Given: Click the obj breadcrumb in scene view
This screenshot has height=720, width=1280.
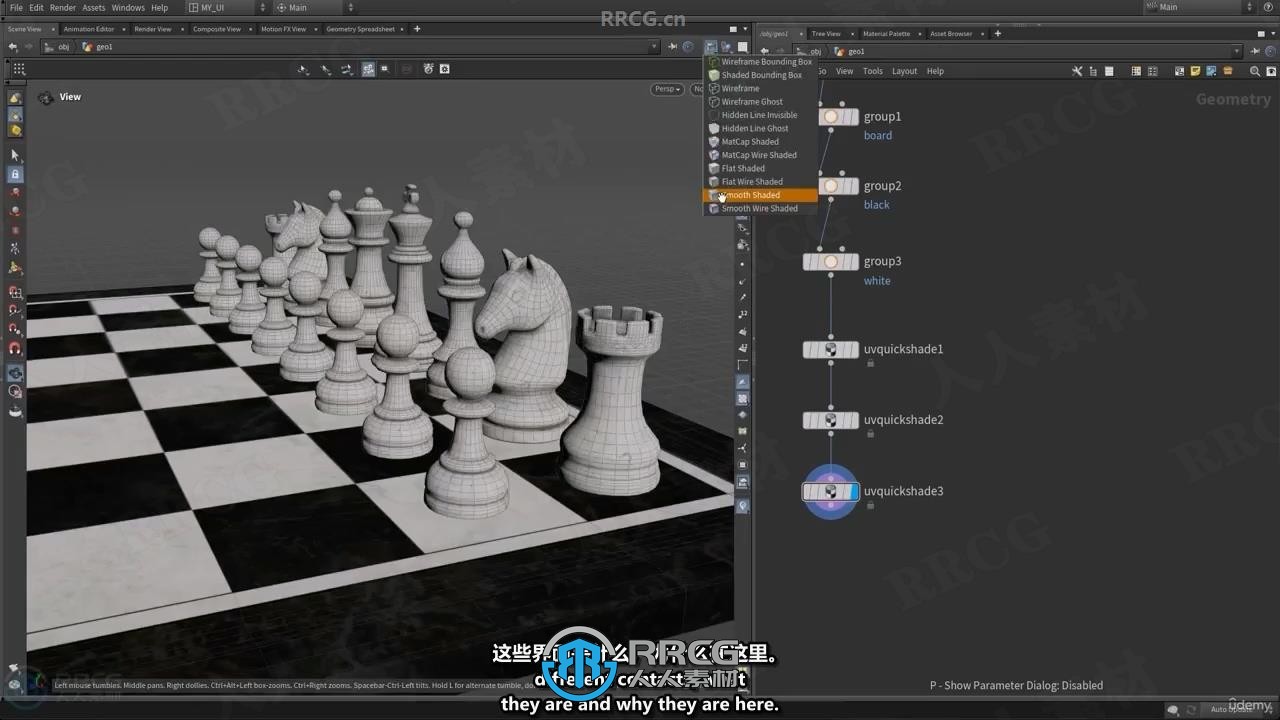Looking at the screenshot, I should tap(58, 47).
